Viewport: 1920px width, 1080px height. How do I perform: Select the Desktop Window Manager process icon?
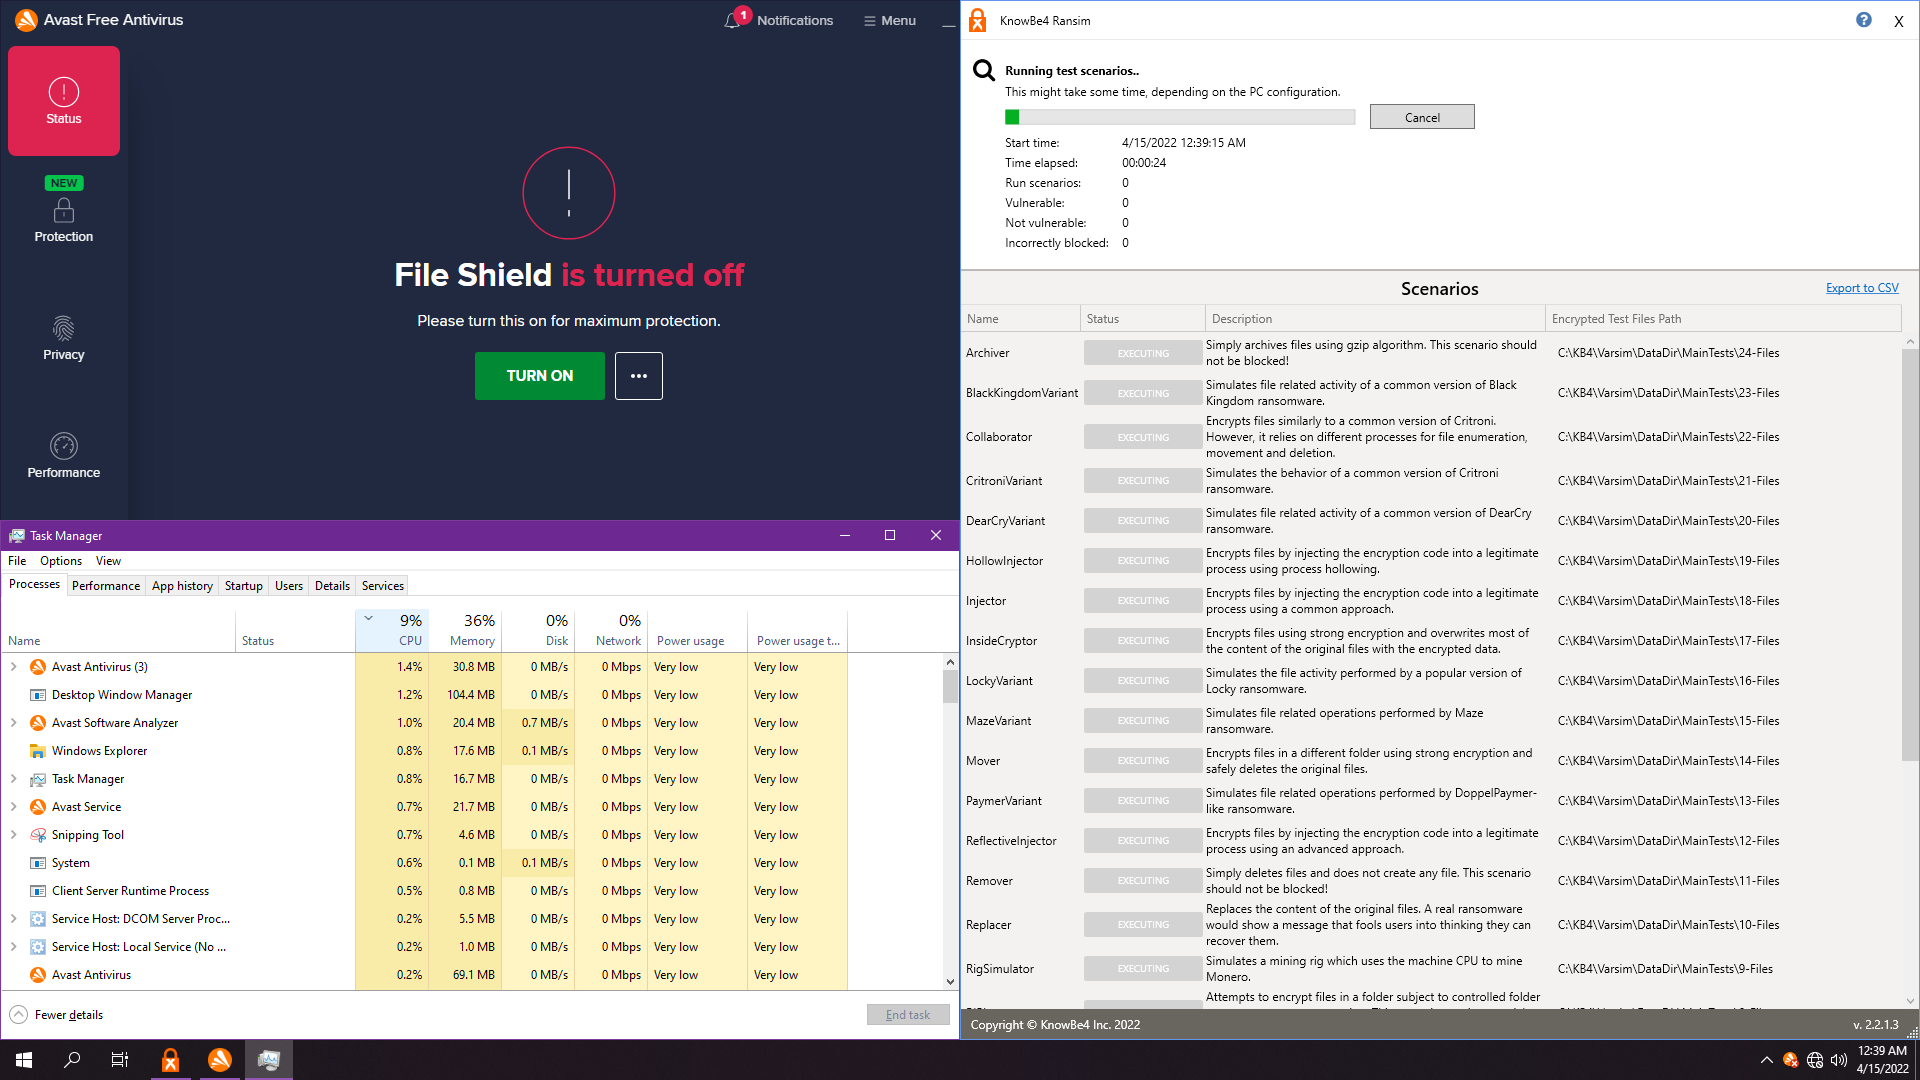[x=38, y=695]
